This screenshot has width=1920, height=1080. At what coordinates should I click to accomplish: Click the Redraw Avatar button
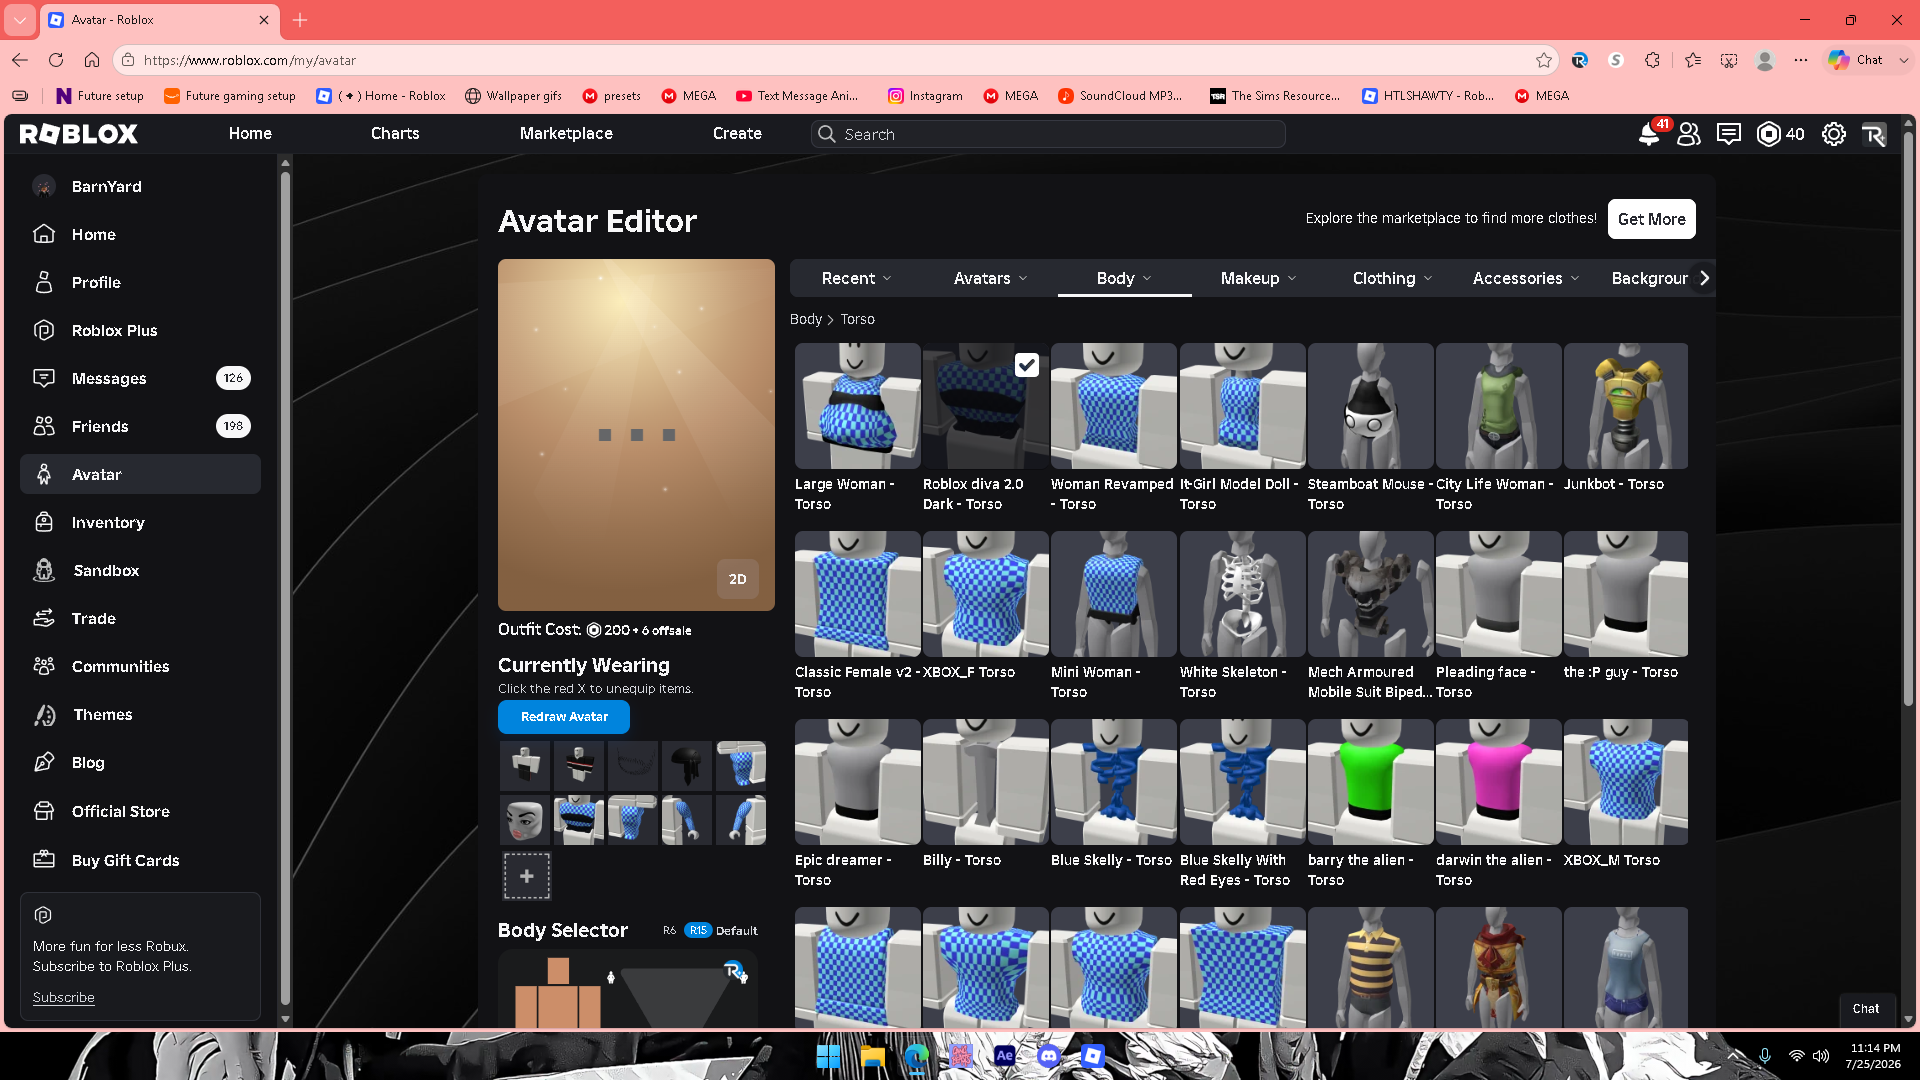(x=564, y=717)
